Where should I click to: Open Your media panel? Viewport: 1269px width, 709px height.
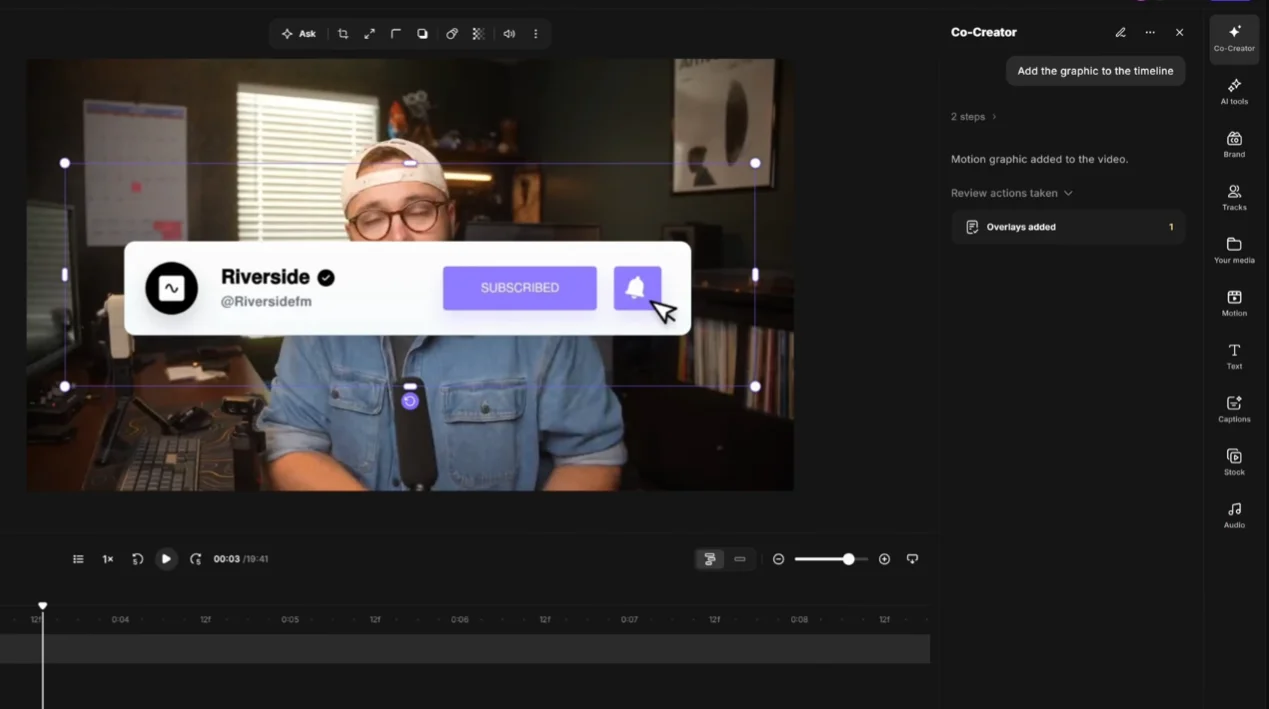[x=1234, y=251]
